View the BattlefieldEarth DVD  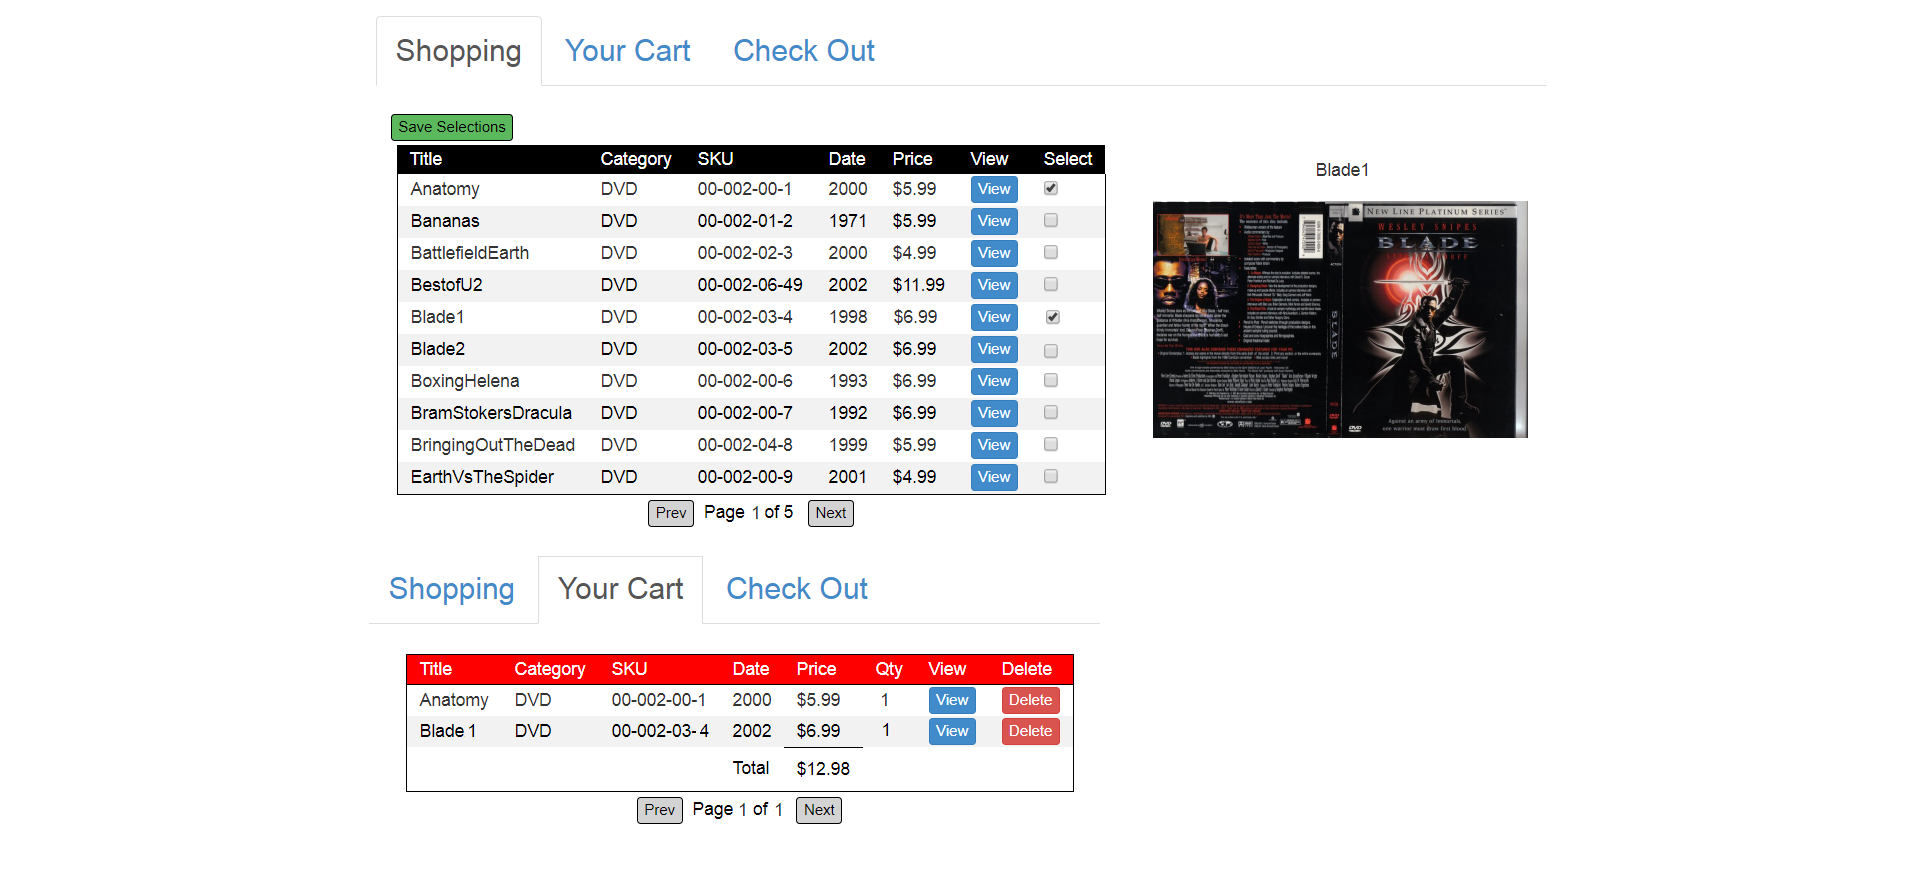[x=994, y=253]
